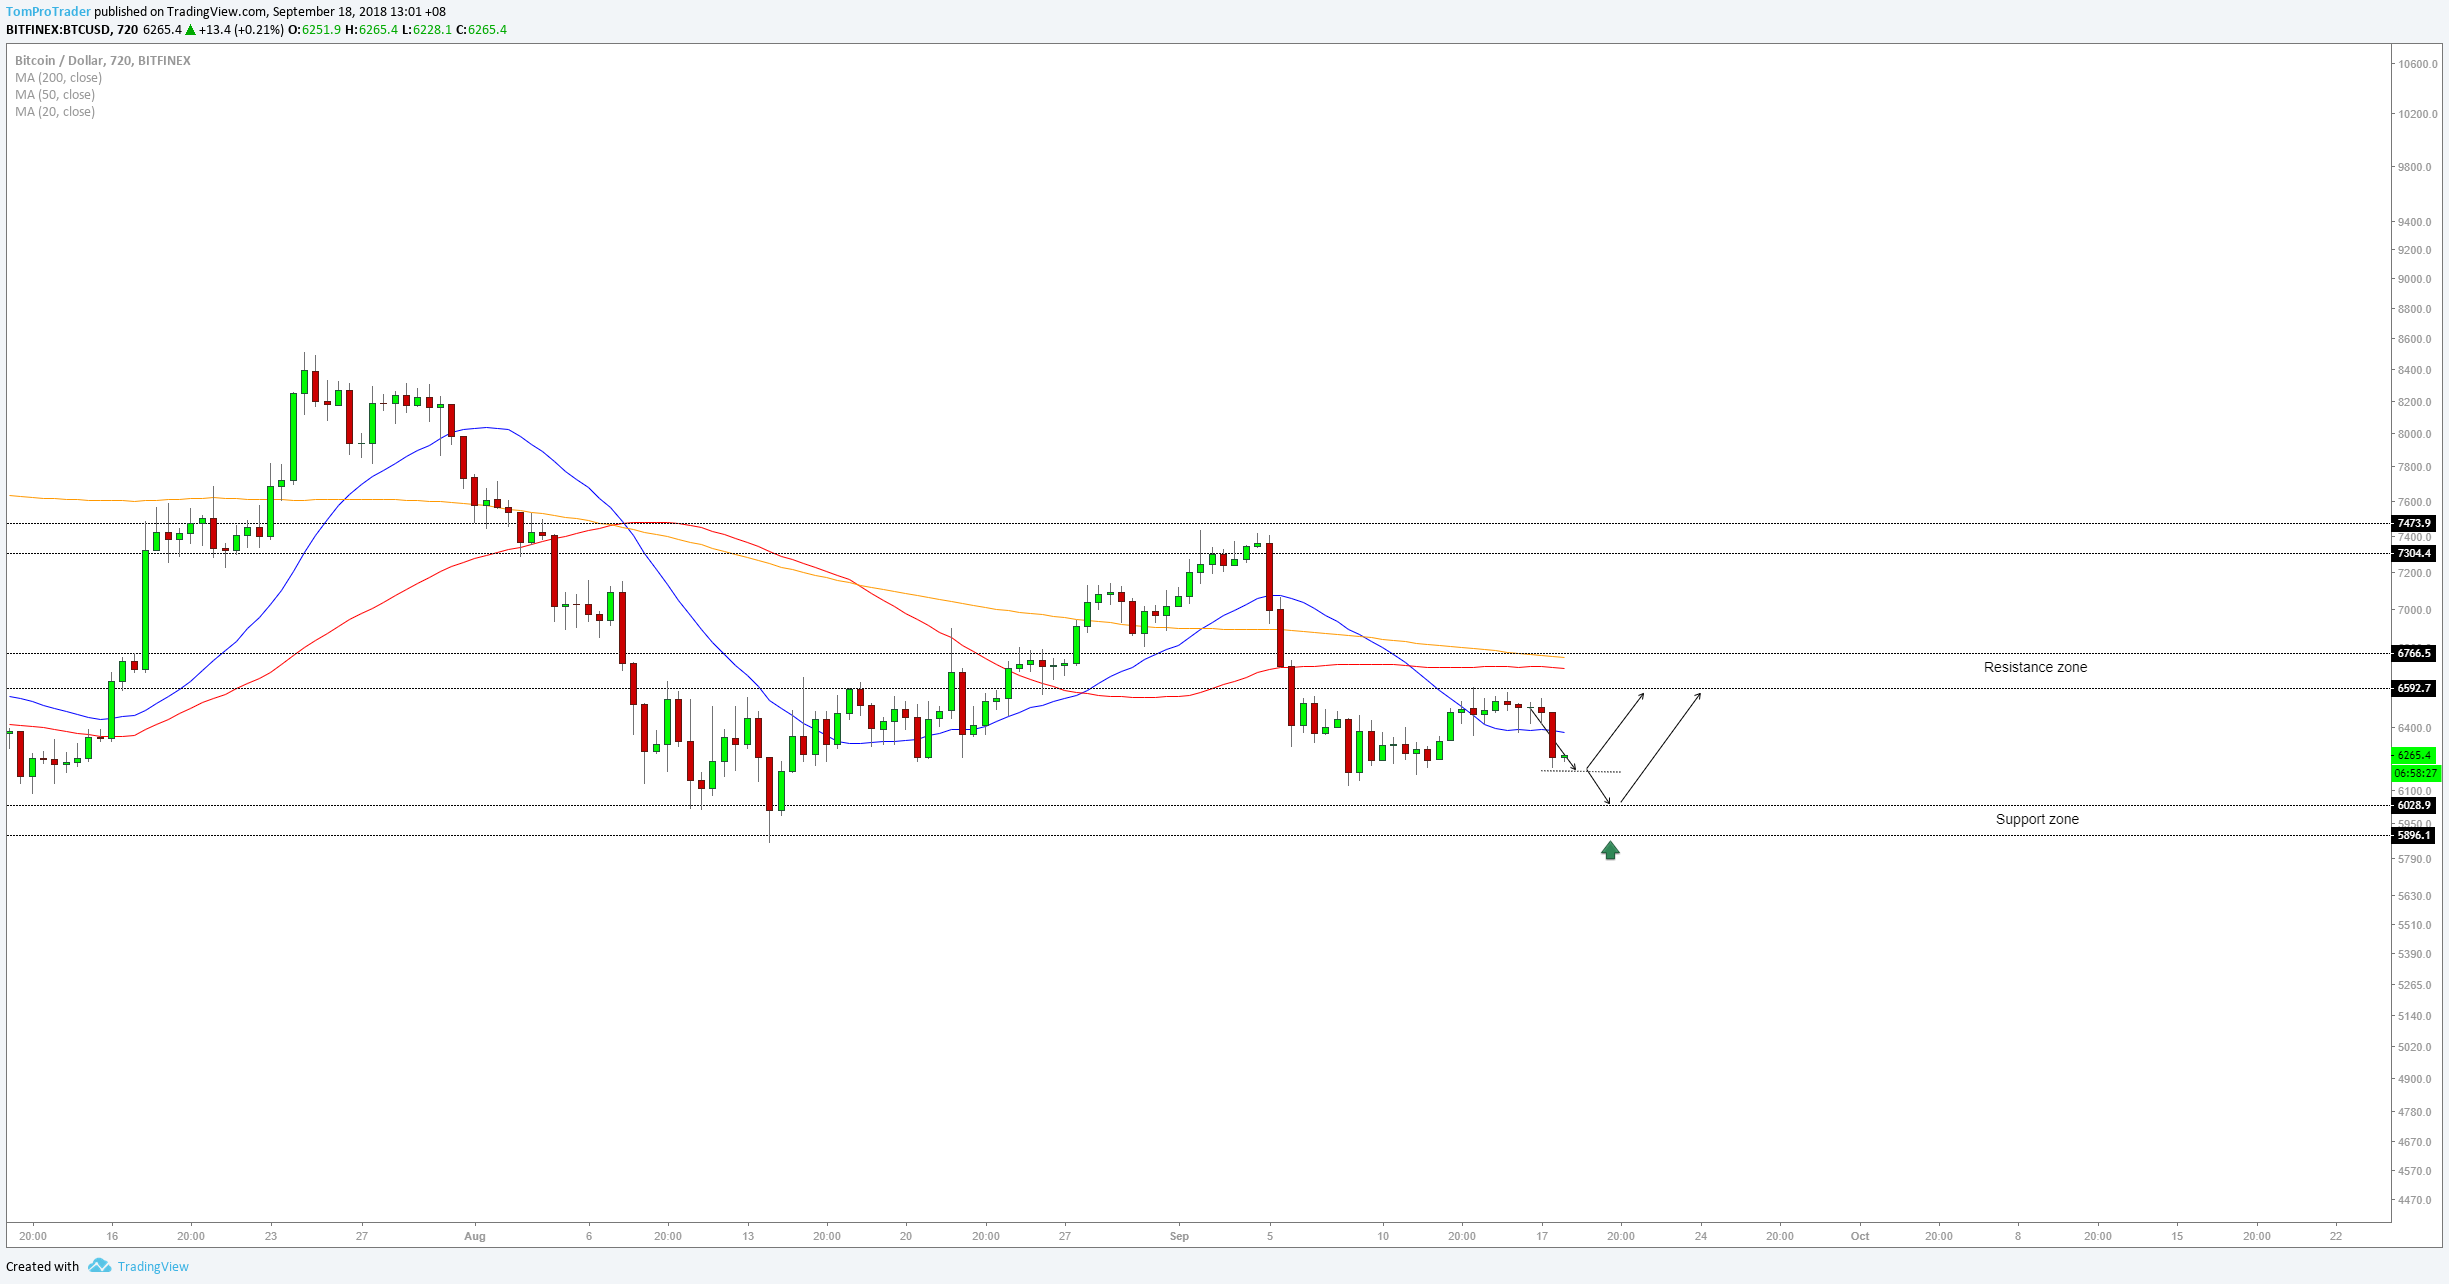Click the 'Oct' date on time axis

pos(1860,1236)
